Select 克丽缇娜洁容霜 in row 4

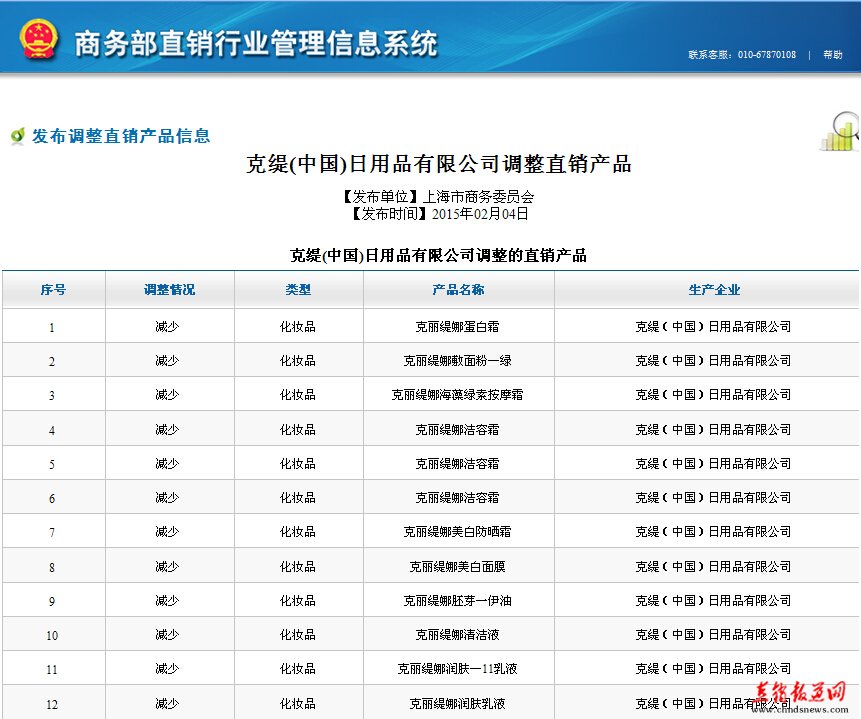pyautogui.click(x=457, y=430)
